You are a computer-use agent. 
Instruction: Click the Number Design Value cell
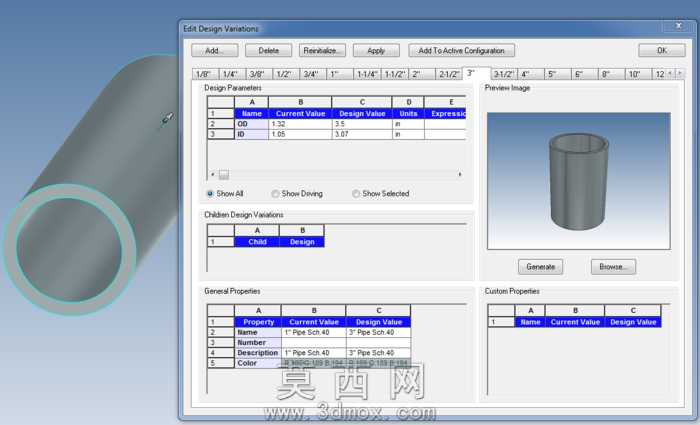click(x=378, y=343)
